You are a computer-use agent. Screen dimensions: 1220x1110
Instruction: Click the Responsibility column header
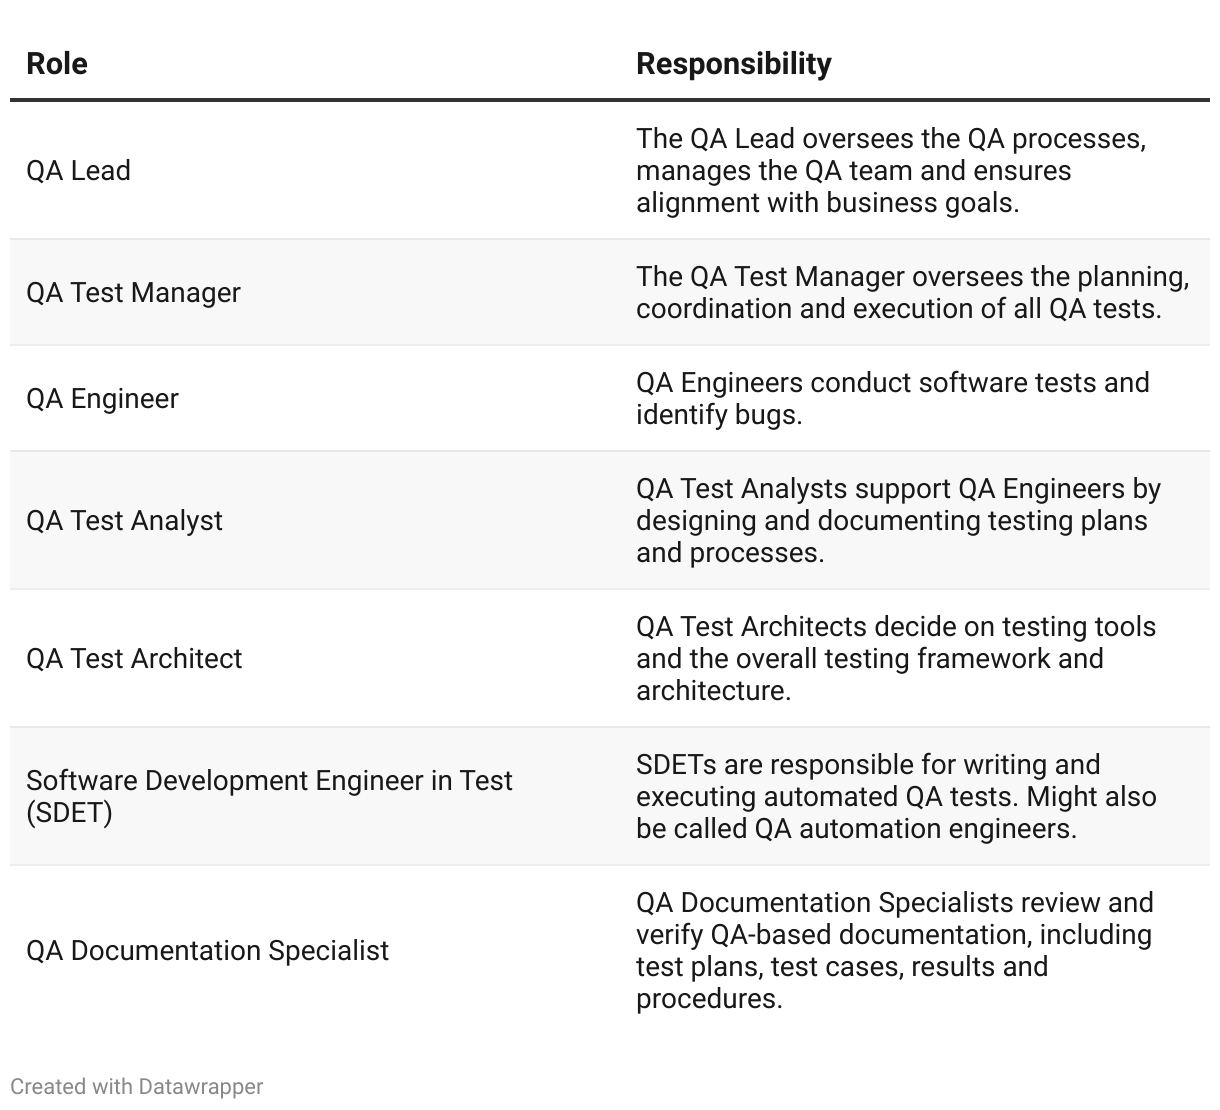point(733,64)
